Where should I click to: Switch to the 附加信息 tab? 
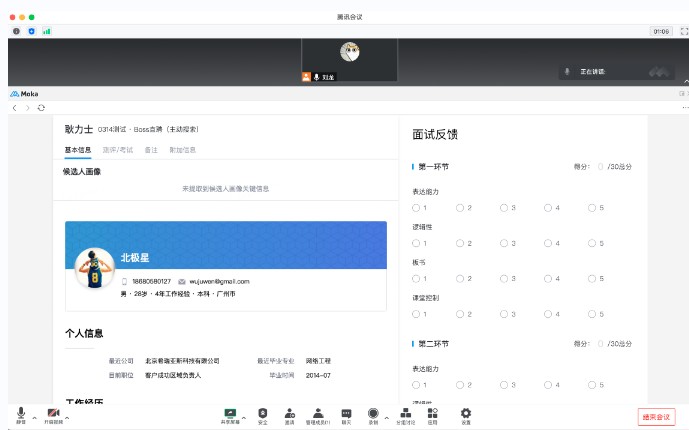point(183,150)
